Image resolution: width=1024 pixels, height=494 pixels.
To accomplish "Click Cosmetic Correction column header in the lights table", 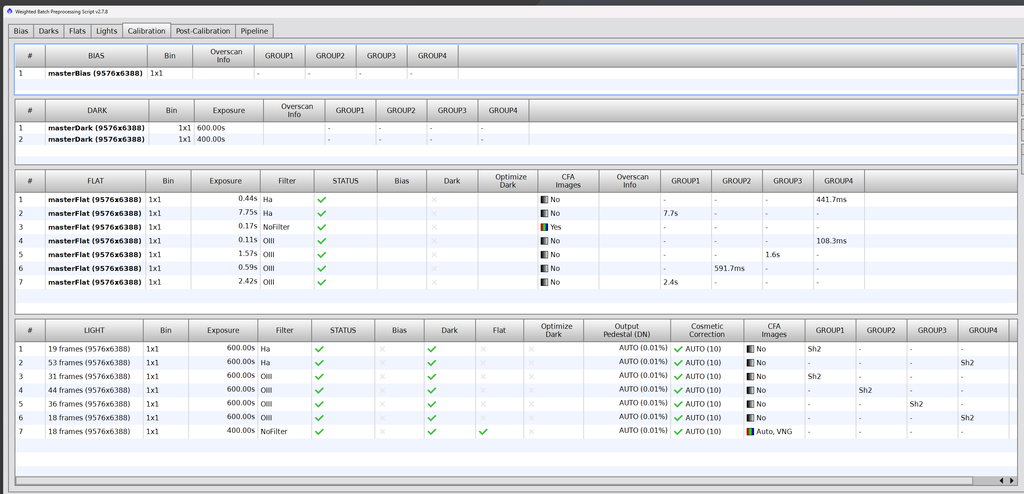I will click(x=707, y=331).
